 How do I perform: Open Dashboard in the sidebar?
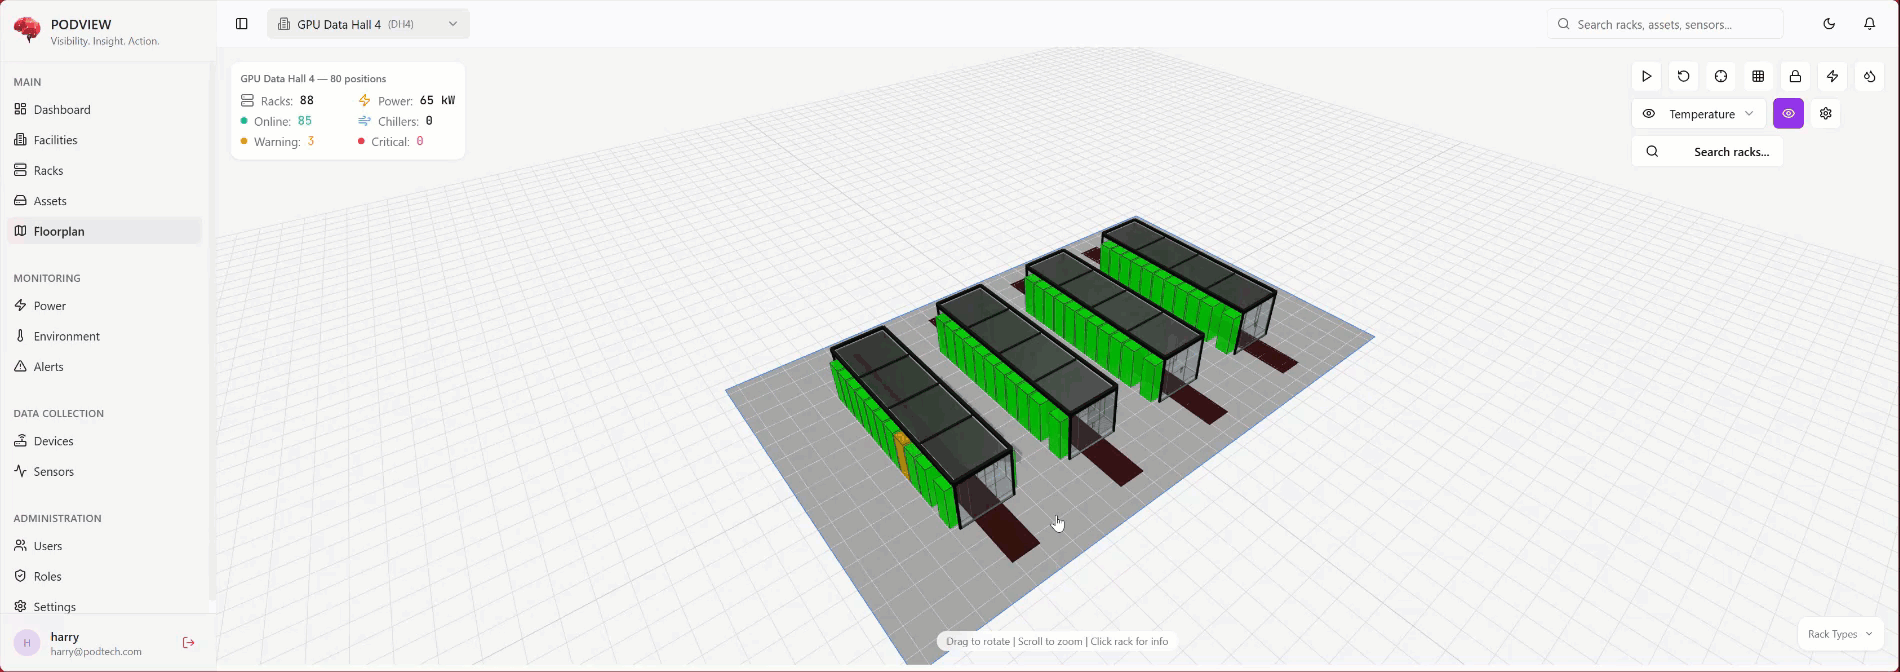point(104,109)
